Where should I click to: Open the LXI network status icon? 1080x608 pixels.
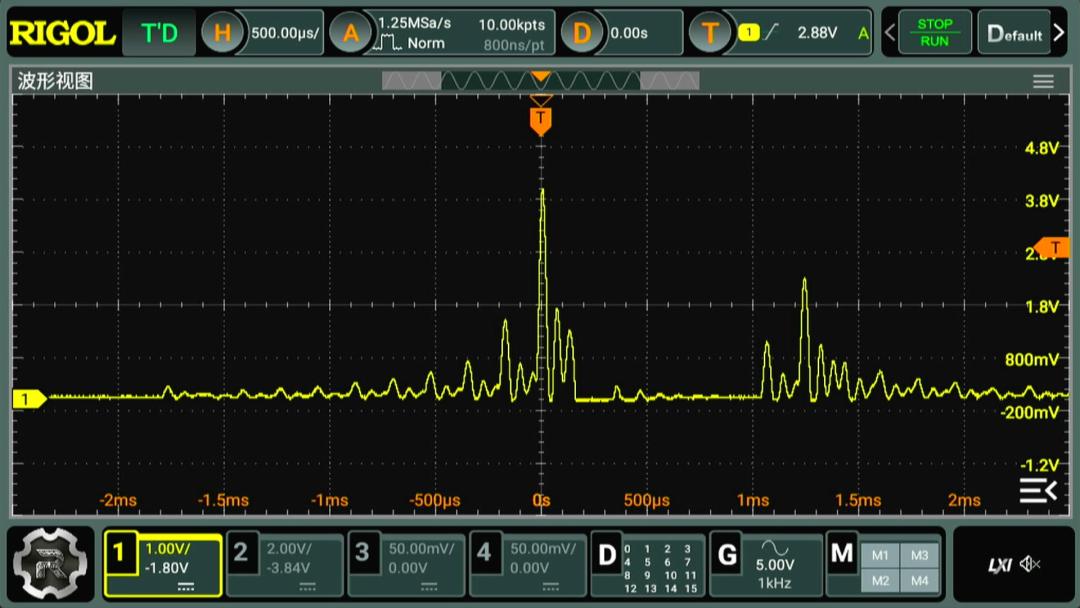coord(999,565)
